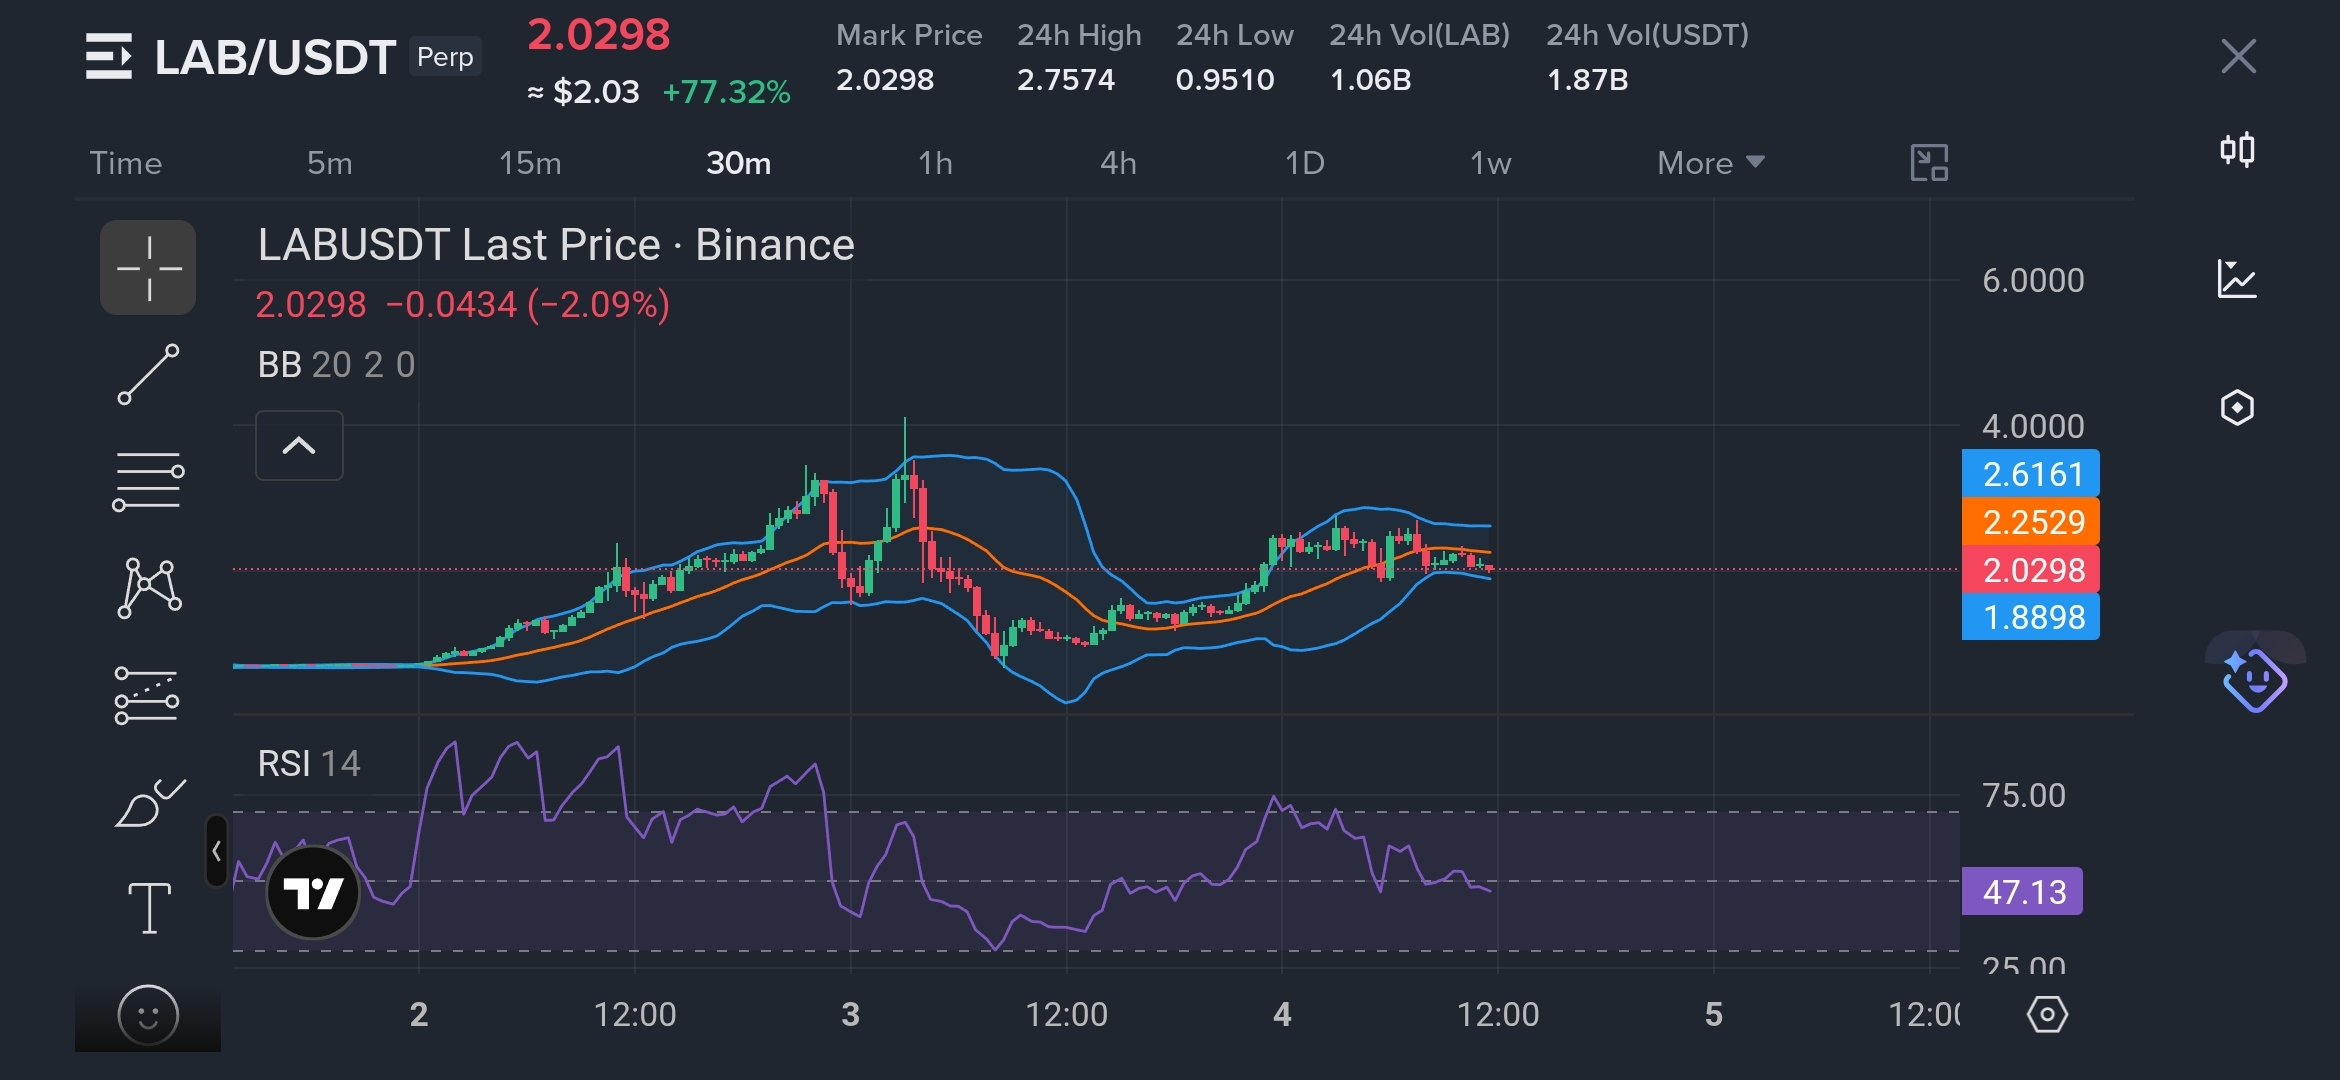This screenshot has width=2340, height=1080.
Task: Choose the XABCD pattern tool
Action: [x=149, y=588]
